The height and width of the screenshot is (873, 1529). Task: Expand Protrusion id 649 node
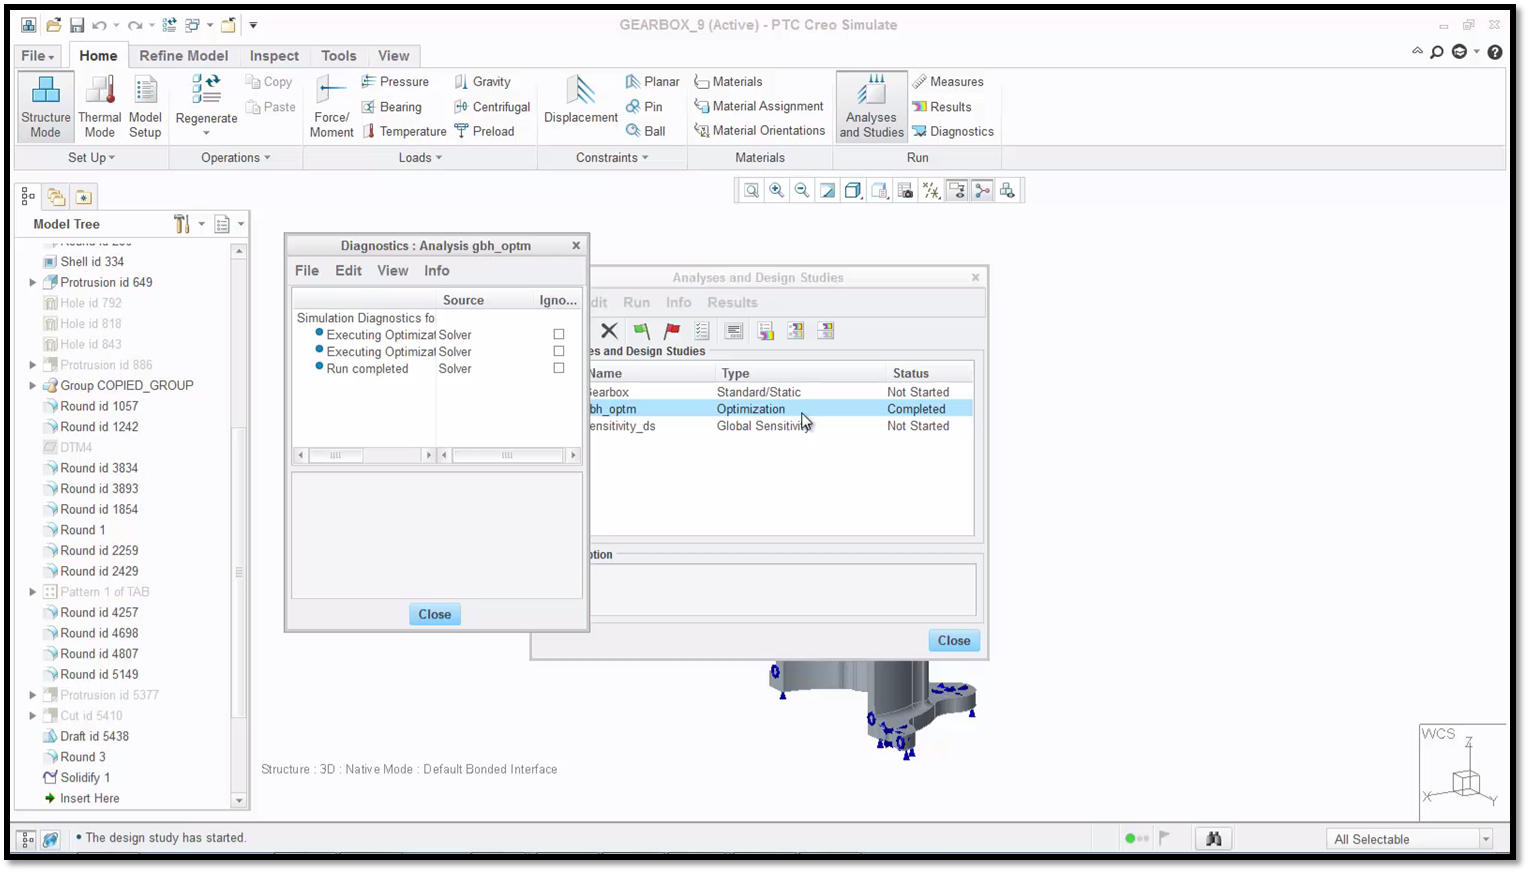pyautogui.click(x=33, y=283)
